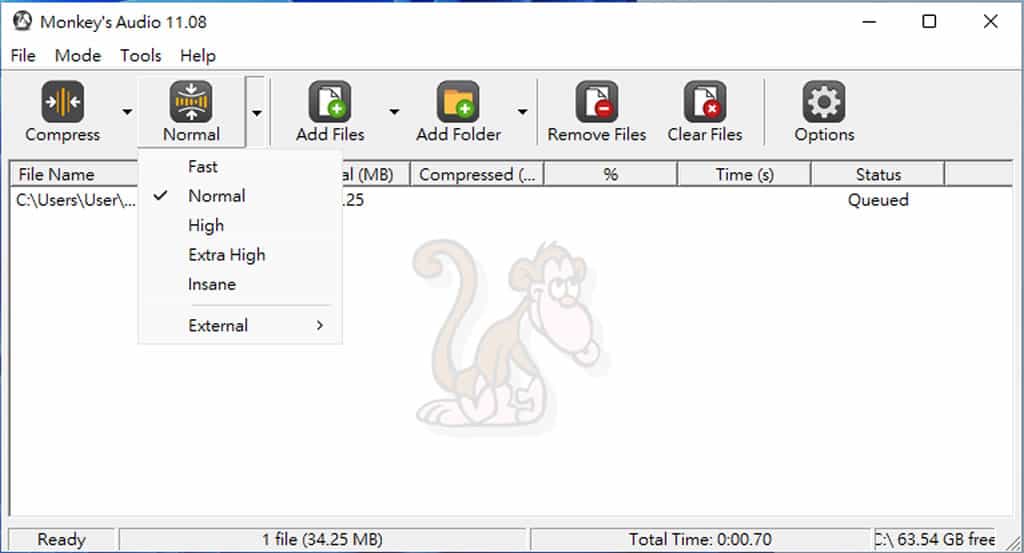Select Fast compression level
The height and width of the screenshot is (553, 1024).
point(240,166)
